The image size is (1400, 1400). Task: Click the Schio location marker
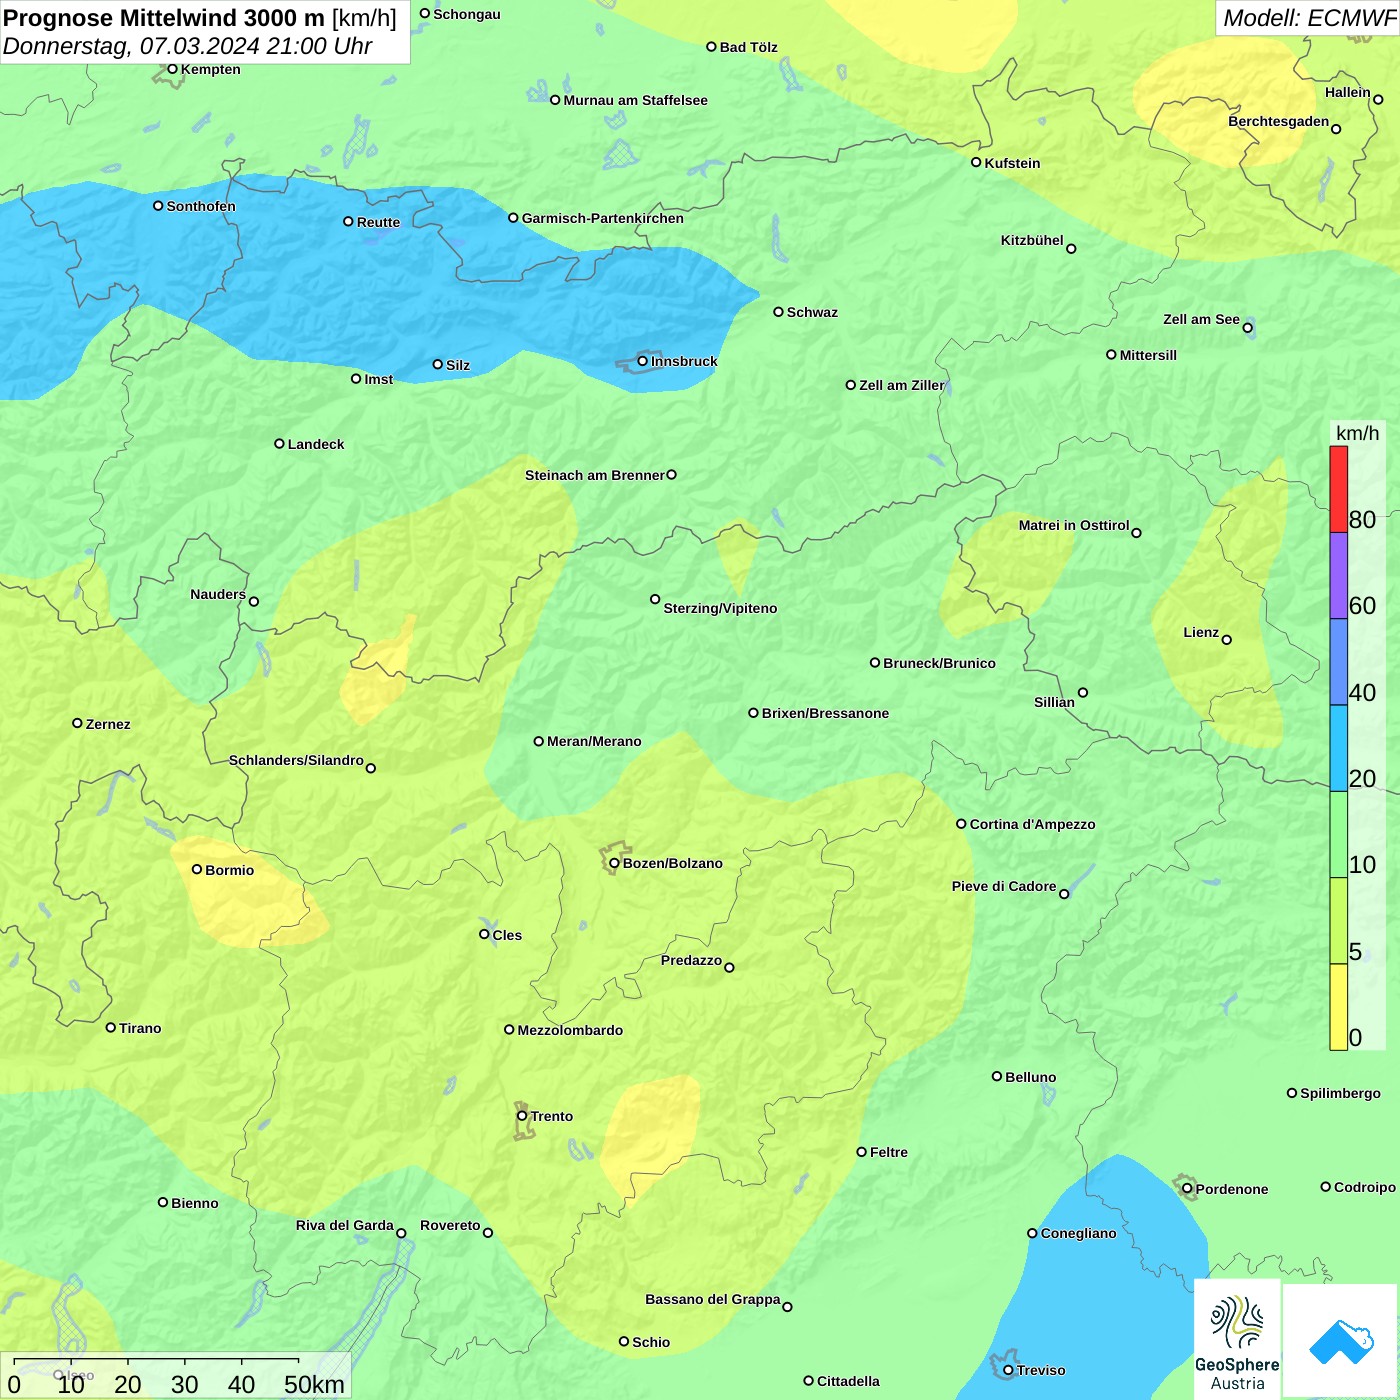(x=624, y=1341)
